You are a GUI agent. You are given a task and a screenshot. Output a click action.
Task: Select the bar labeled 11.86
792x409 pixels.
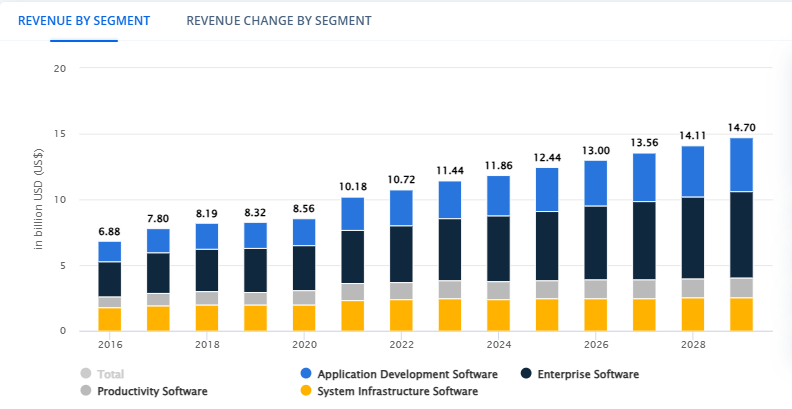click(x=499, y=253)
